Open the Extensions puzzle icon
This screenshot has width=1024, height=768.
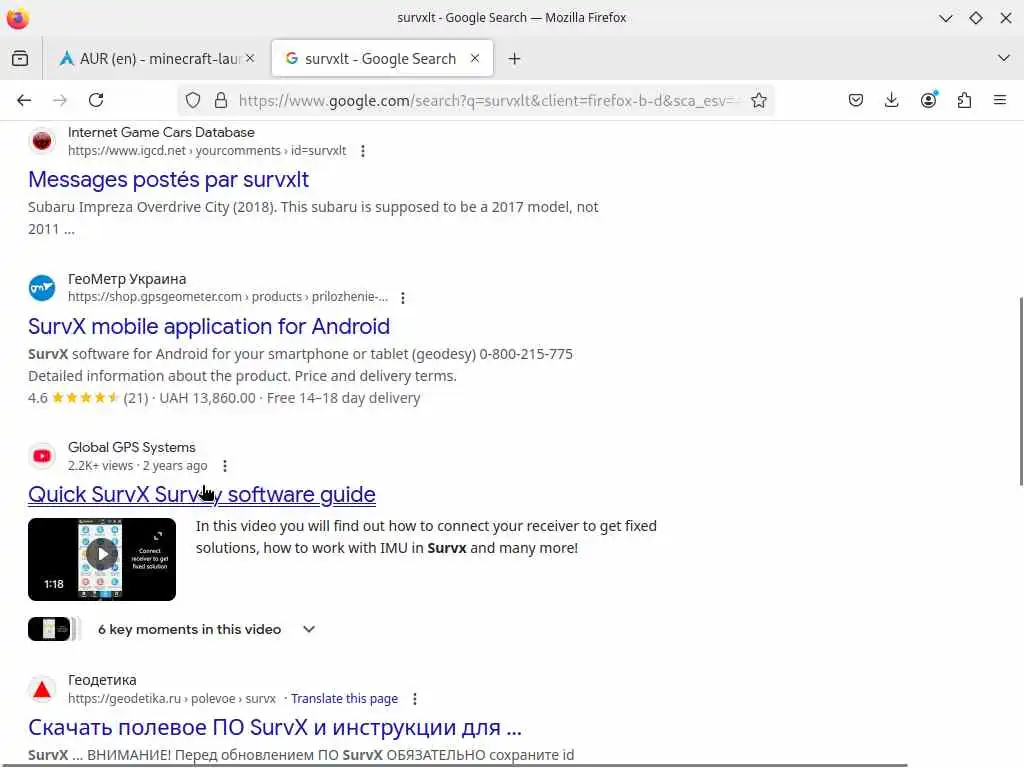point(964,100)
